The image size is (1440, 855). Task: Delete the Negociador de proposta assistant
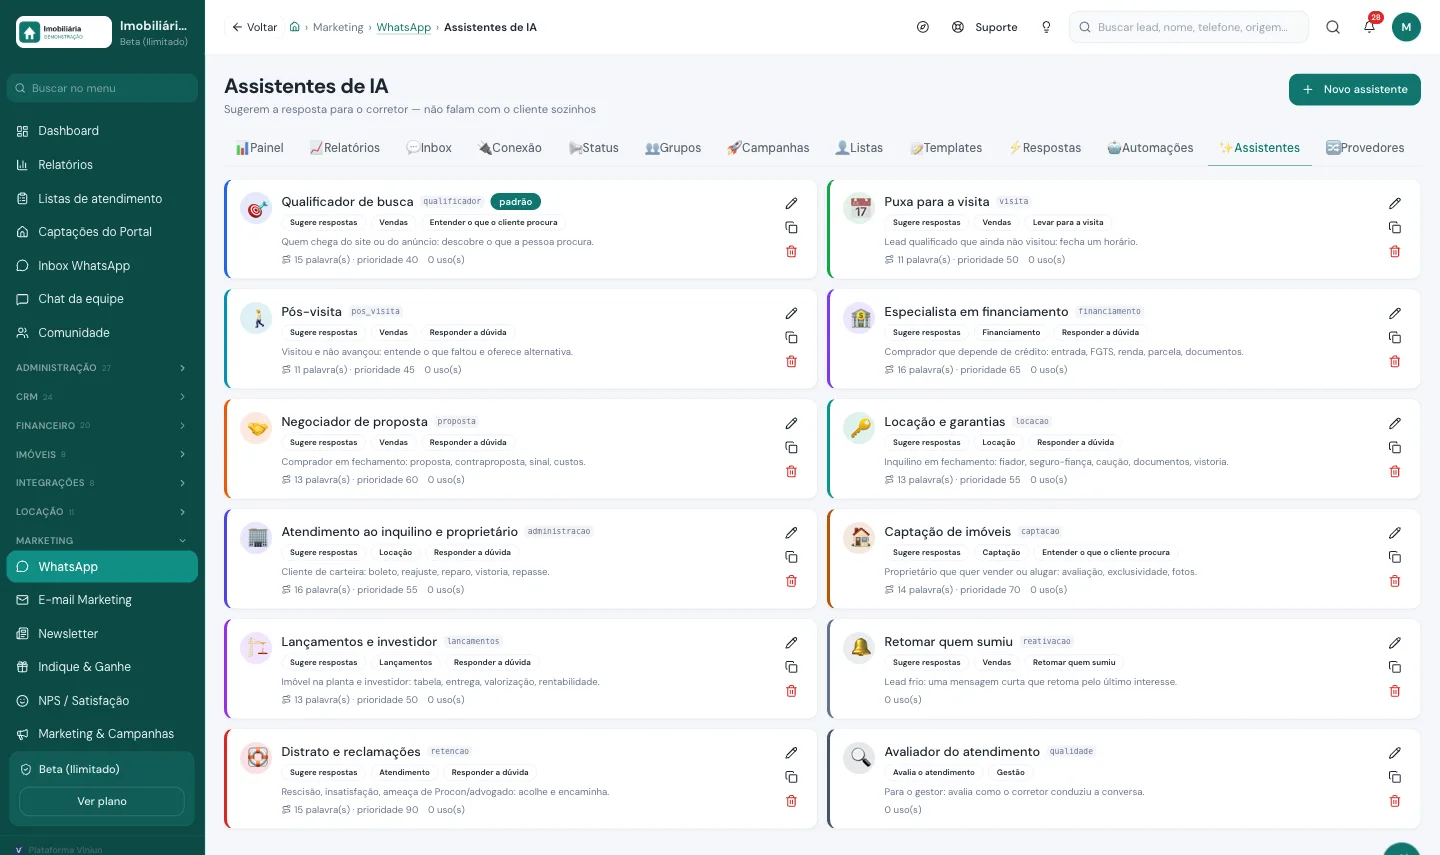(x=791, y=472)
